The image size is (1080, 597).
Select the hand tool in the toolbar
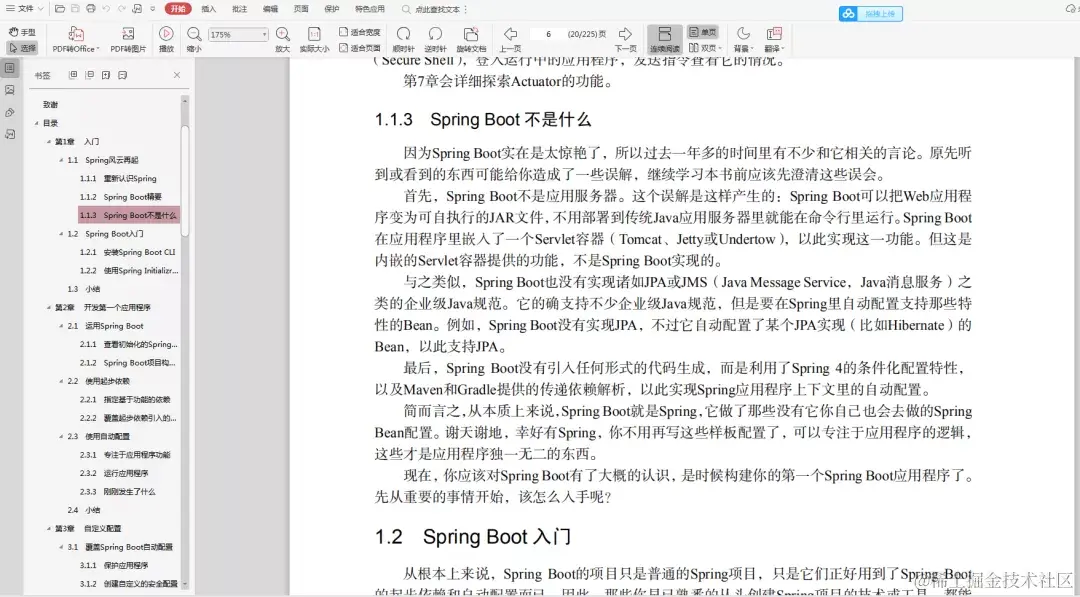pyautogui.click(x=23, y=31)
